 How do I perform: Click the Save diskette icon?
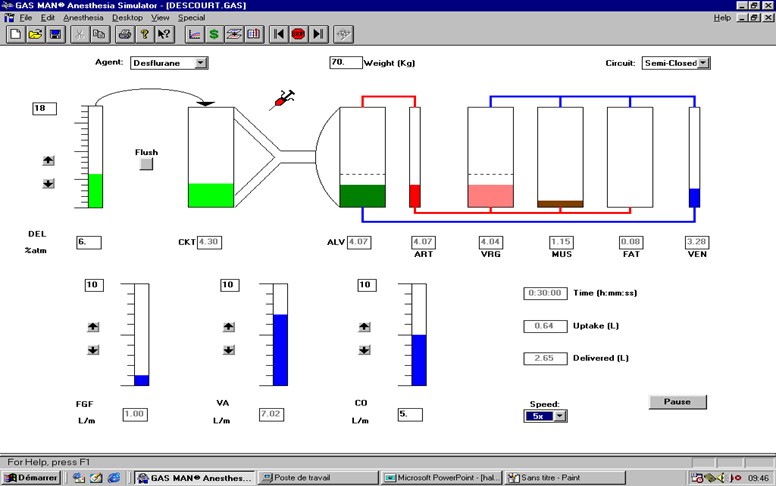(x=55, y=34)
